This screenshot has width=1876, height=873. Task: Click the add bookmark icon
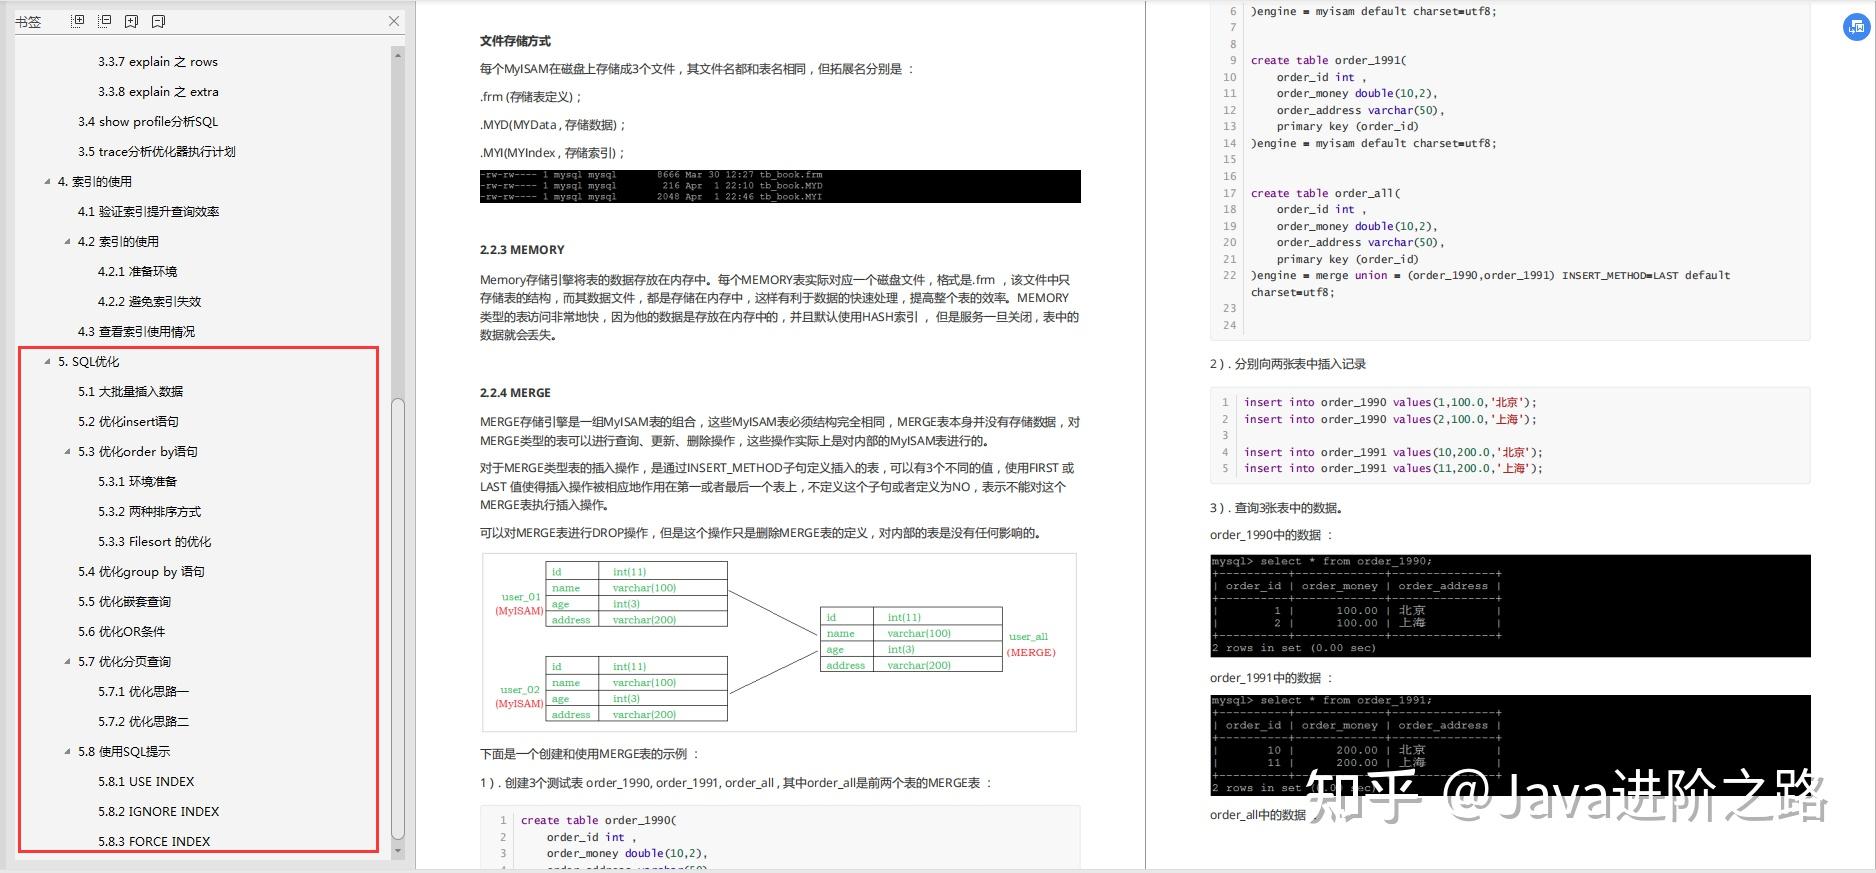coord(132,21)
